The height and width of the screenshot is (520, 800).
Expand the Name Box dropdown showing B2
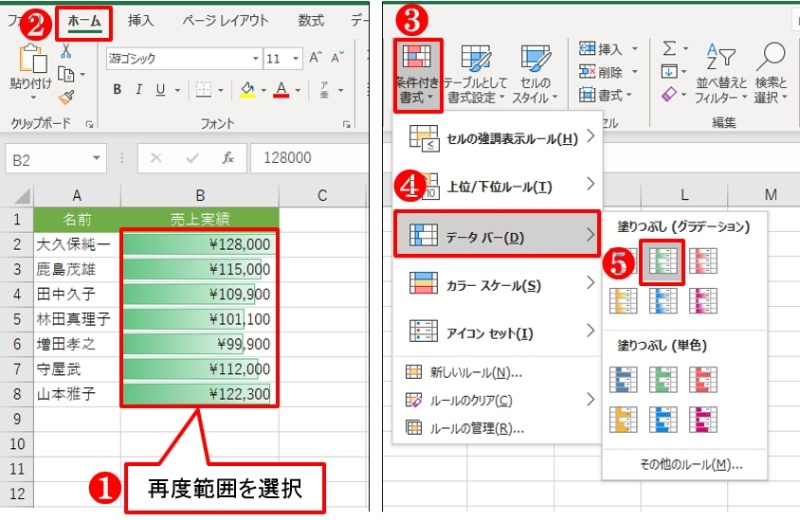[96, 158]
